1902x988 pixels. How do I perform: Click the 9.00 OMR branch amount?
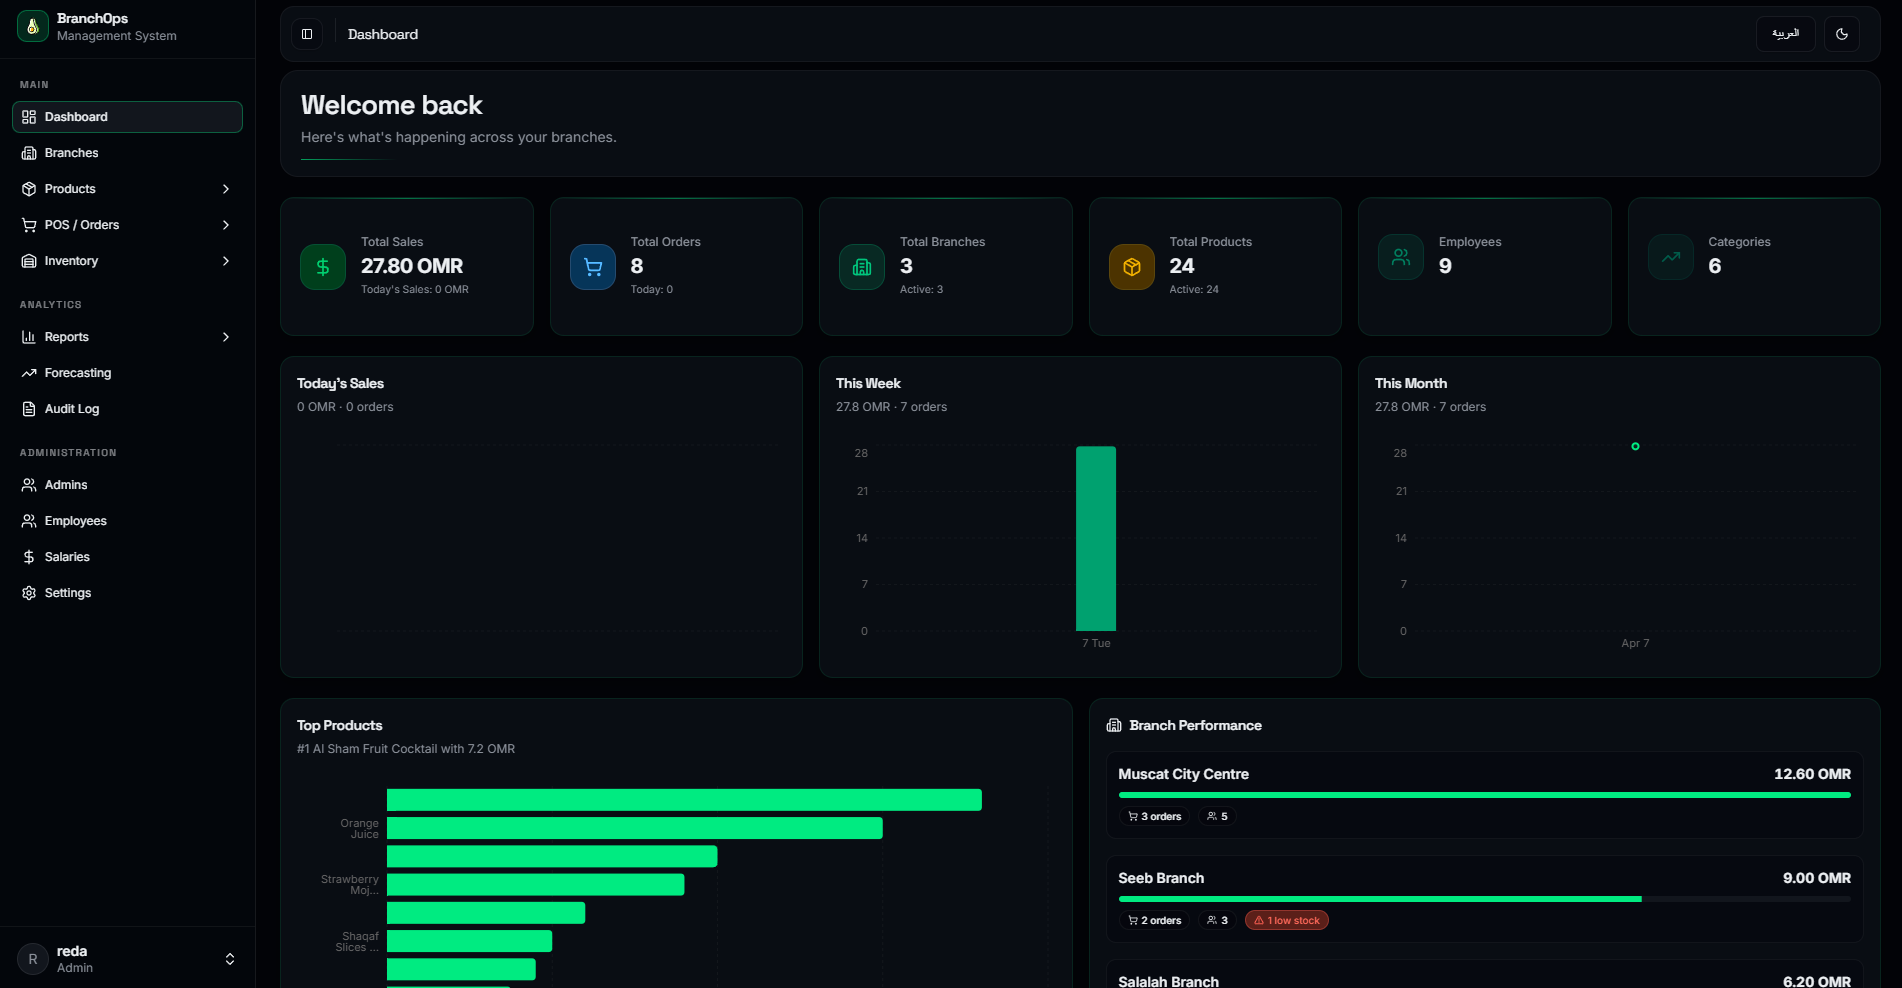[x=1816, y=878]
